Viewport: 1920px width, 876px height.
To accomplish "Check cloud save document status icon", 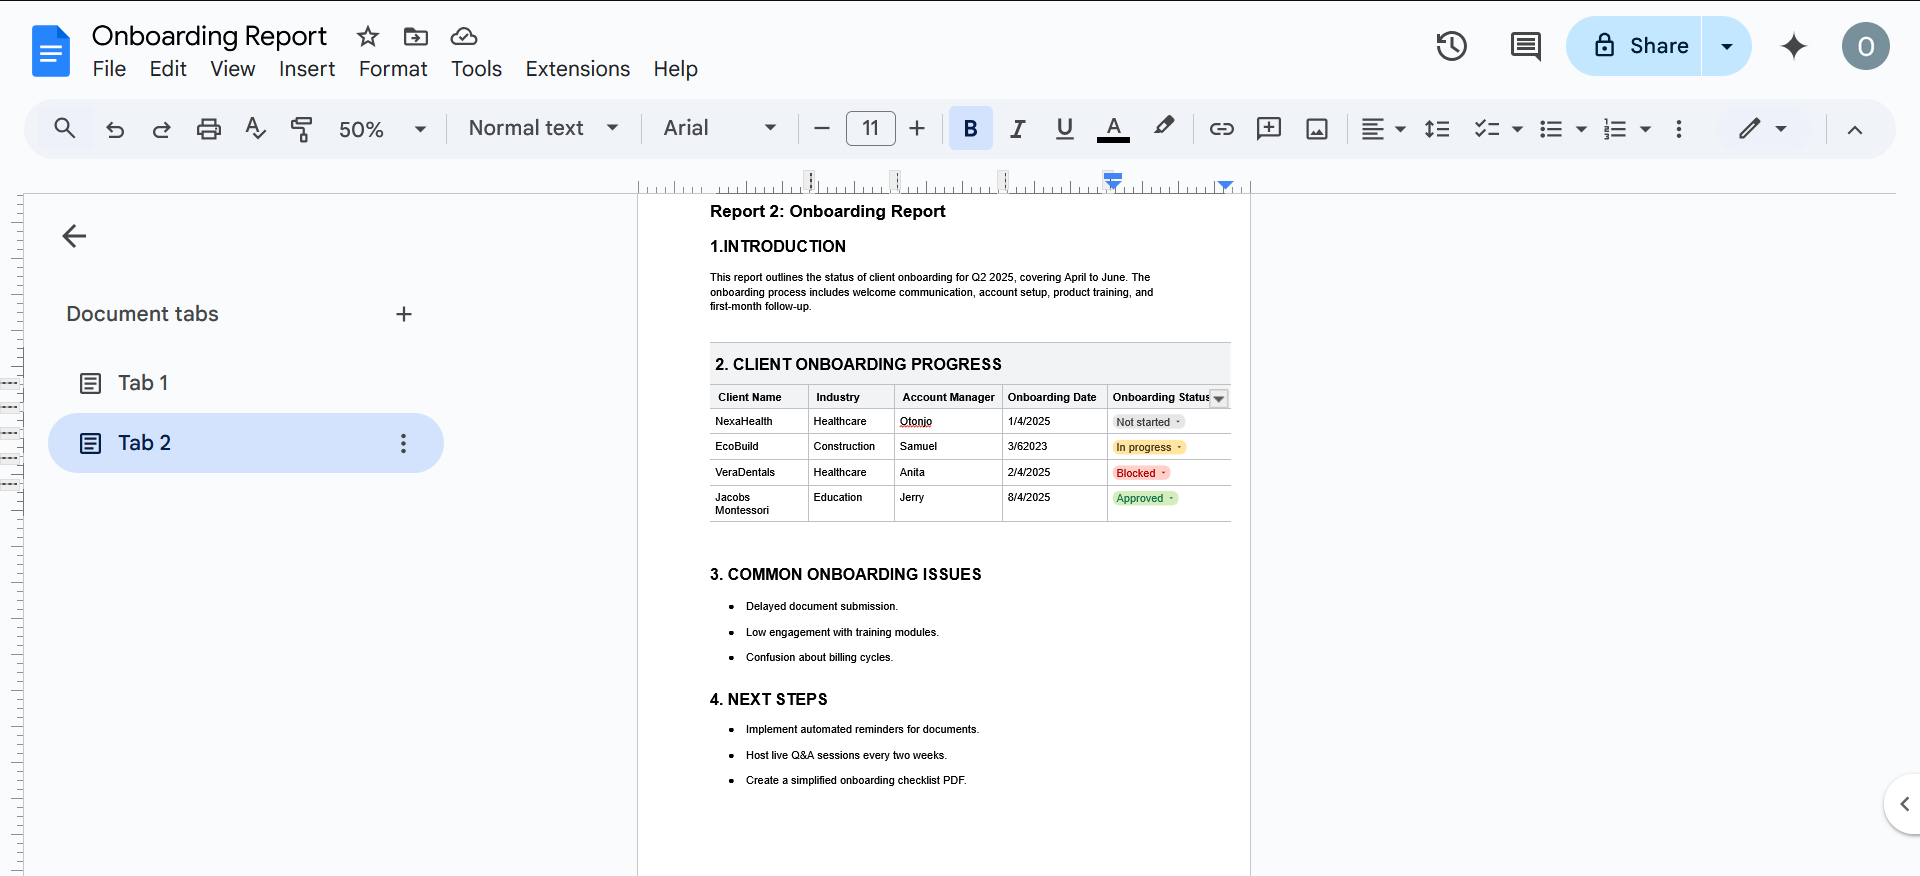I will click(x=464, y=37).
